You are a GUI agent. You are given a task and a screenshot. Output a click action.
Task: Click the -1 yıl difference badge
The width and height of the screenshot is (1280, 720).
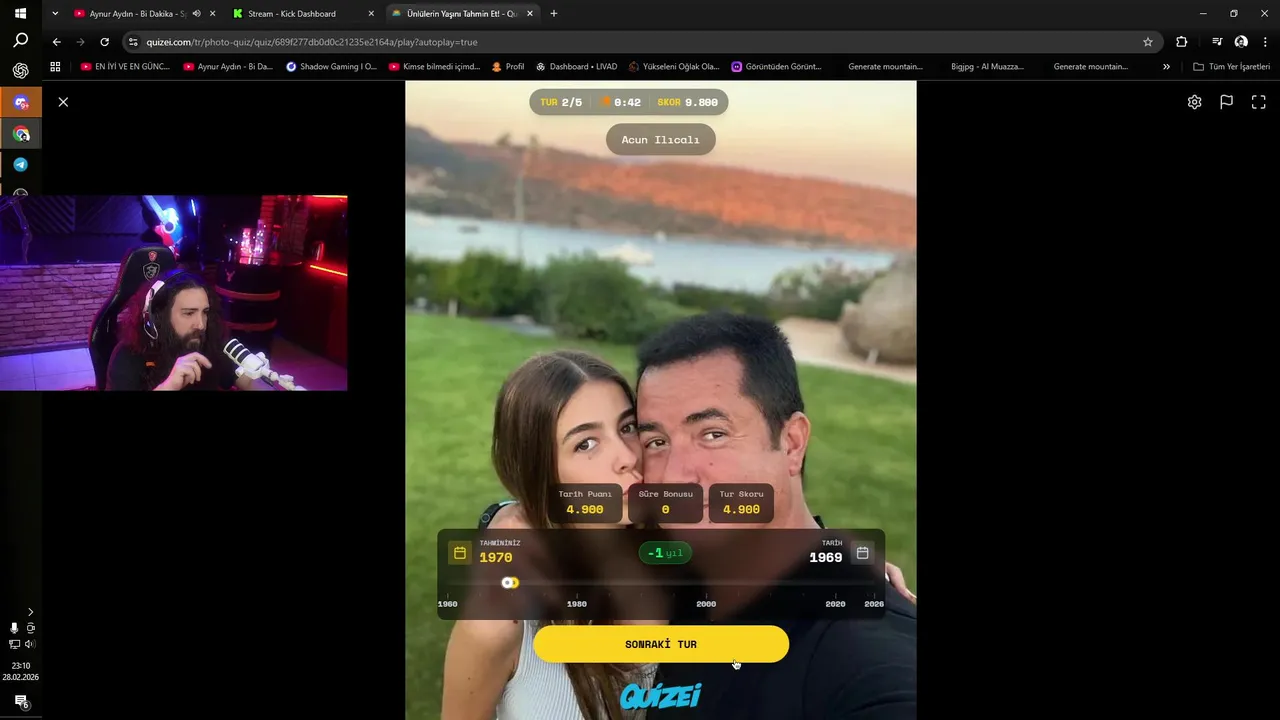665,553
